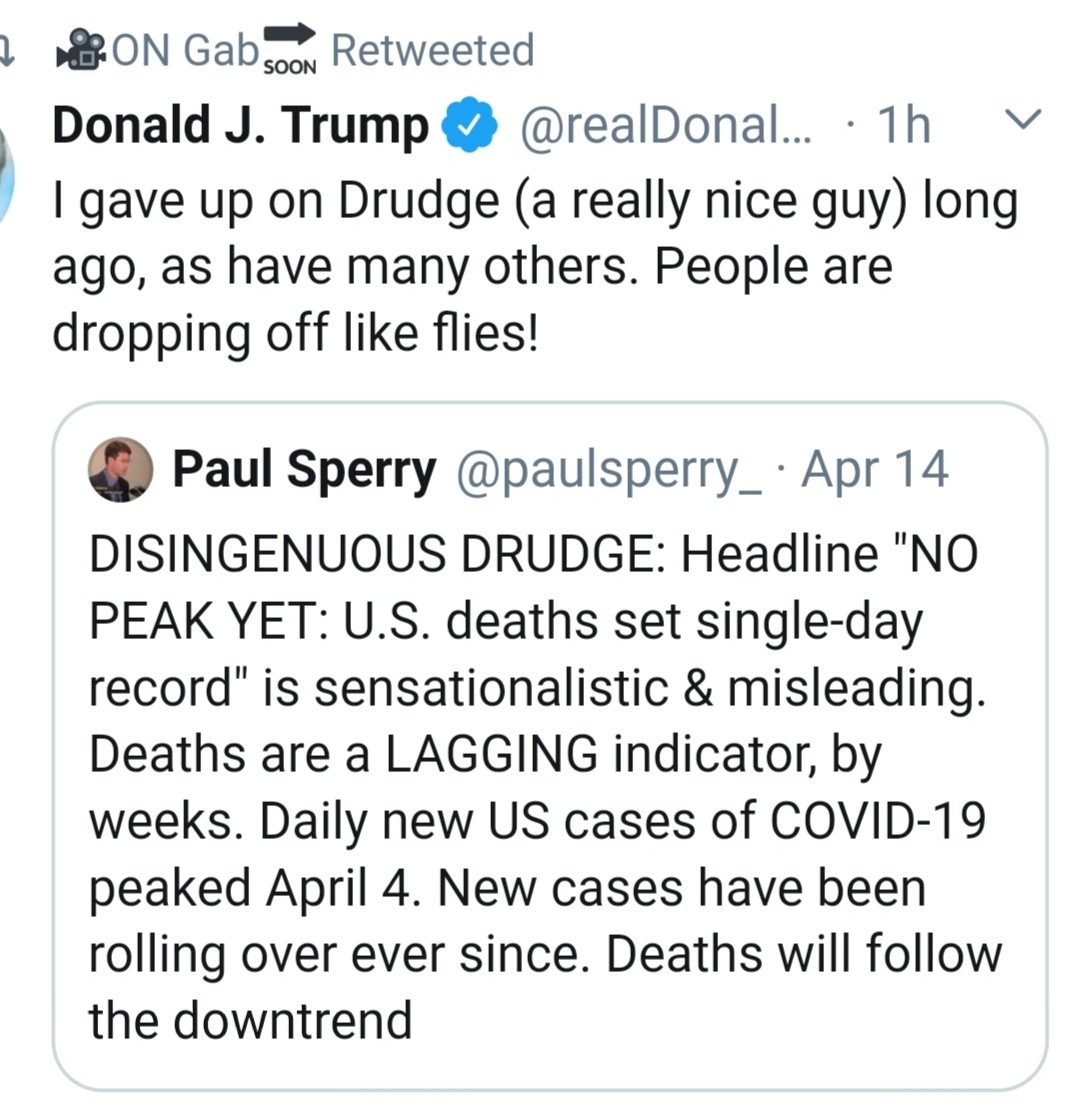Click the Paul Sperry display name
The height and width of the screenshot is (1113, 1079).
coord(304,470)
